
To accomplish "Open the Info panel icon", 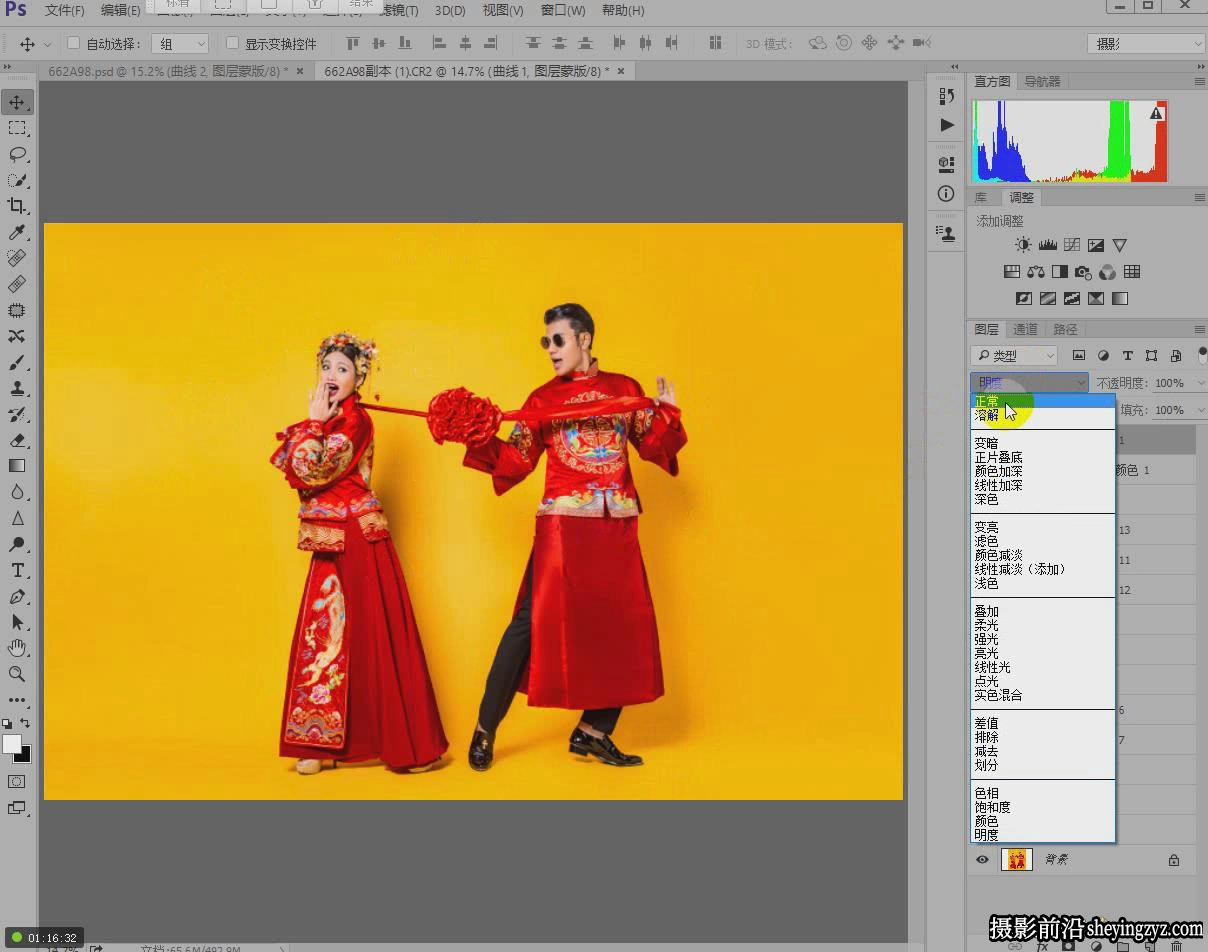I will (946, 194).
